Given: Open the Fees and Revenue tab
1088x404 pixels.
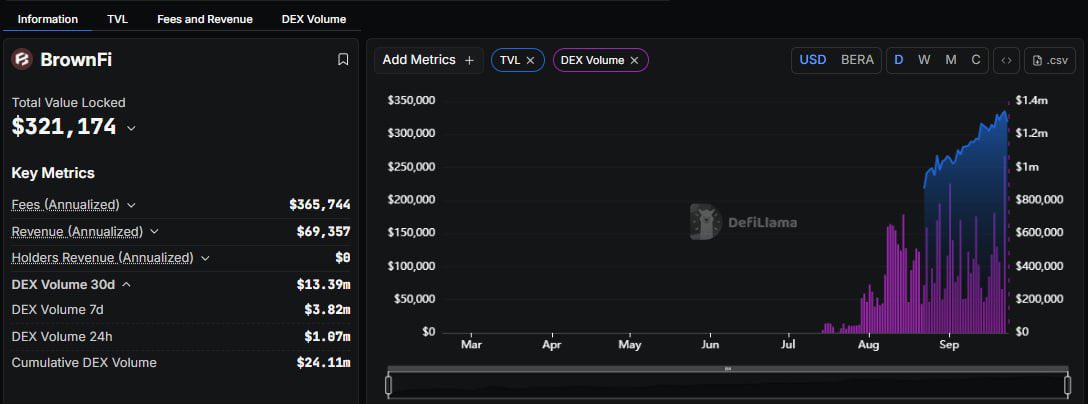Looking at the screenshot, I should [205, 19].
